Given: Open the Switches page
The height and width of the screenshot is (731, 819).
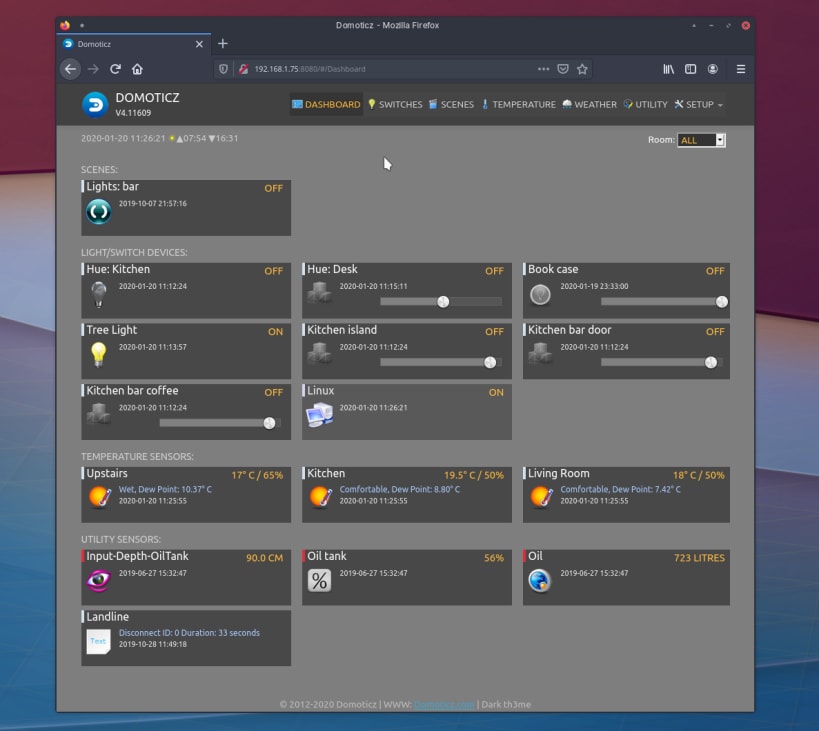Looking at the screenshot, I should tap(395, 104).
